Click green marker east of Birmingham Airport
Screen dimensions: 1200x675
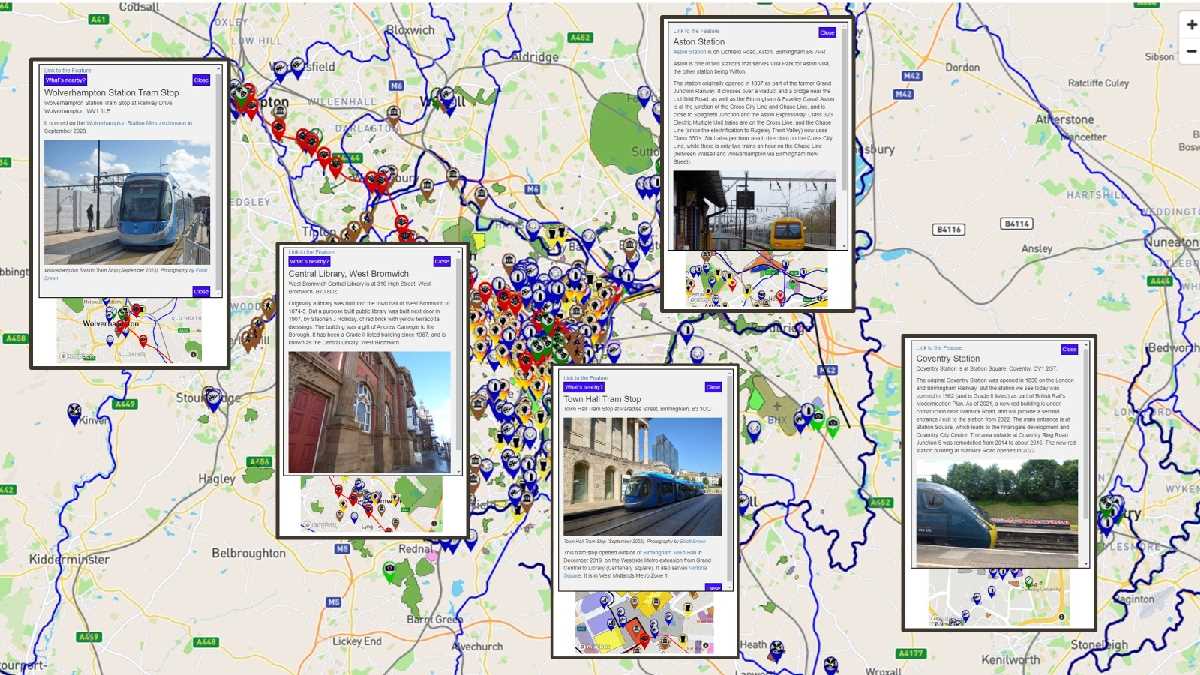click(x=832, y=425)
